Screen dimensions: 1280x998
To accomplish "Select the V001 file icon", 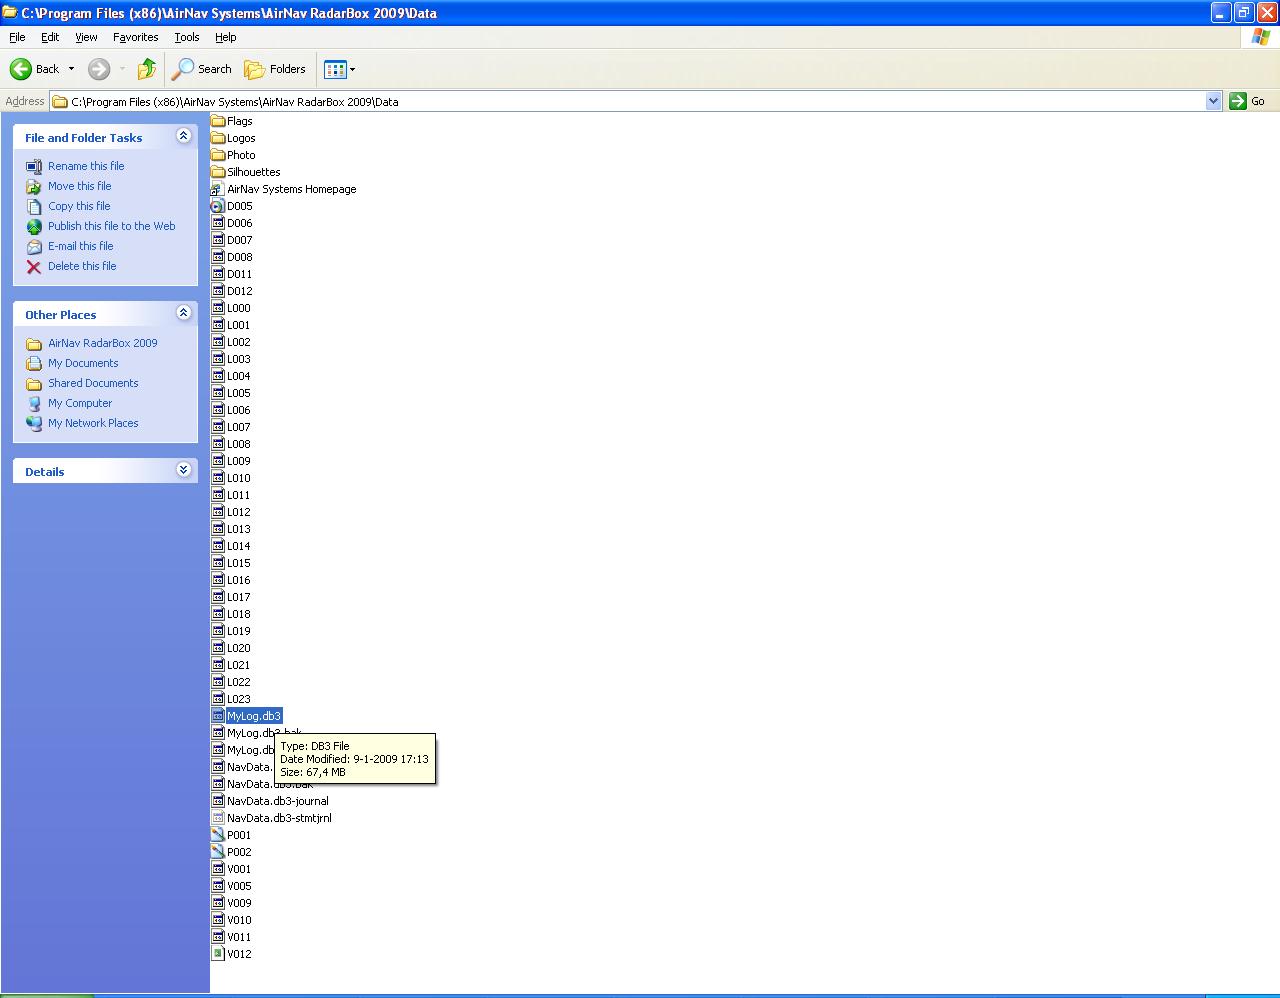I will coord(218,869).
